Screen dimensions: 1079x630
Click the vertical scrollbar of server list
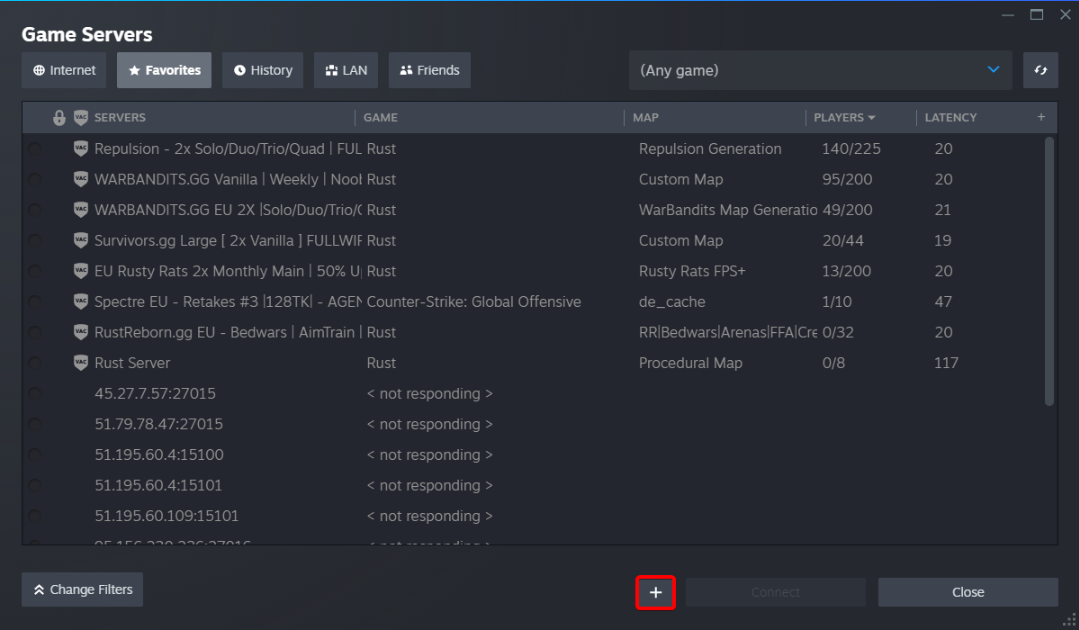[x=1049, y=270]
